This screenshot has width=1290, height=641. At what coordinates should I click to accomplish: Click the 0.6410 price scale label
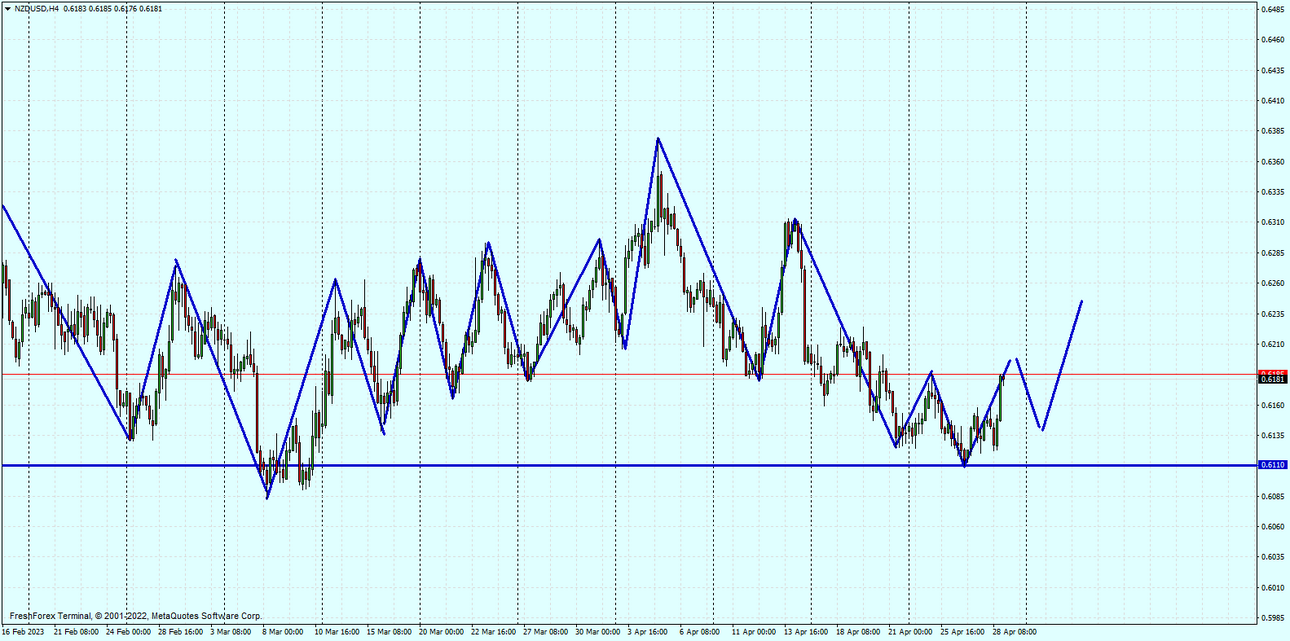pyautogui.click(x=1272, y=101)
